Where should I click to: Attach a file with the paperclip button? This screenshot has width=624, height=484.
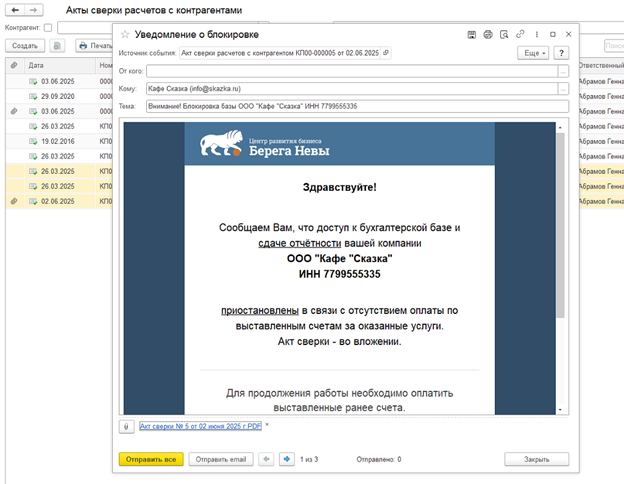126,427
